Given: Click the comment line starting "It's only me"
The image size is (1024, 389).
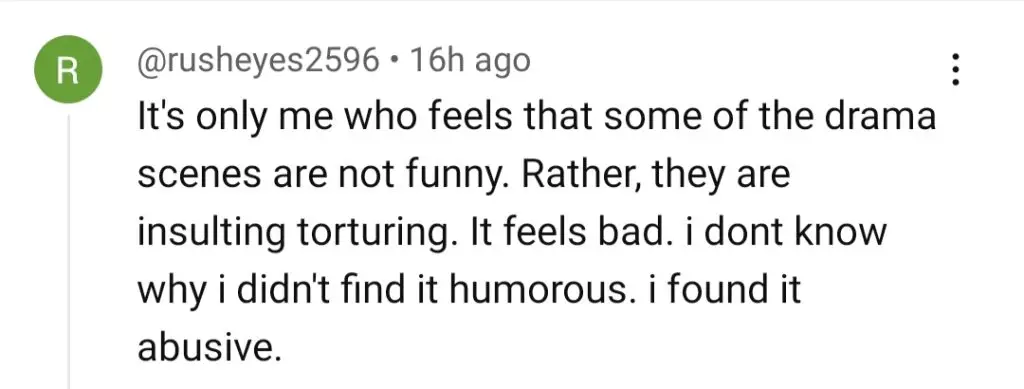Looking at the screenshot, I should [536, 117].
